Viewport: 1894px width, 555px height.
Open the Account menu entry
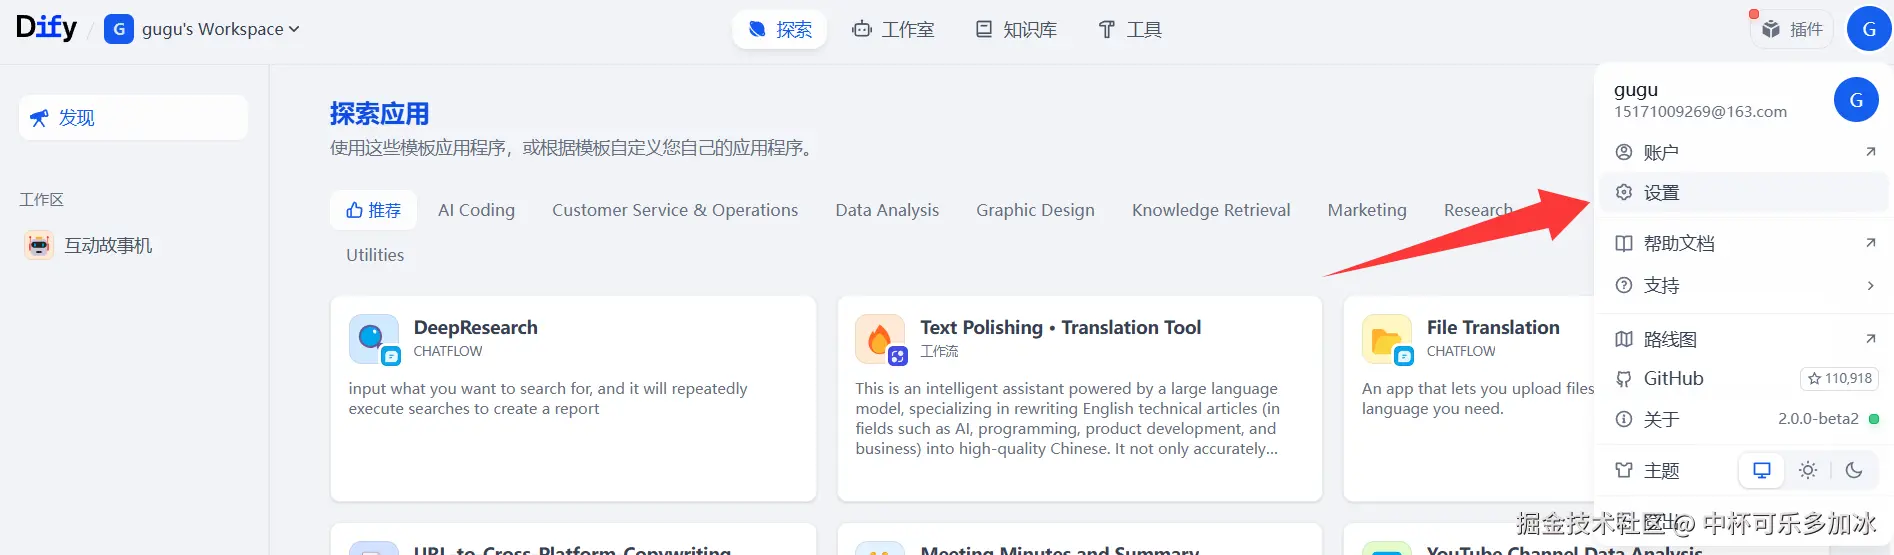(1661, 152)
